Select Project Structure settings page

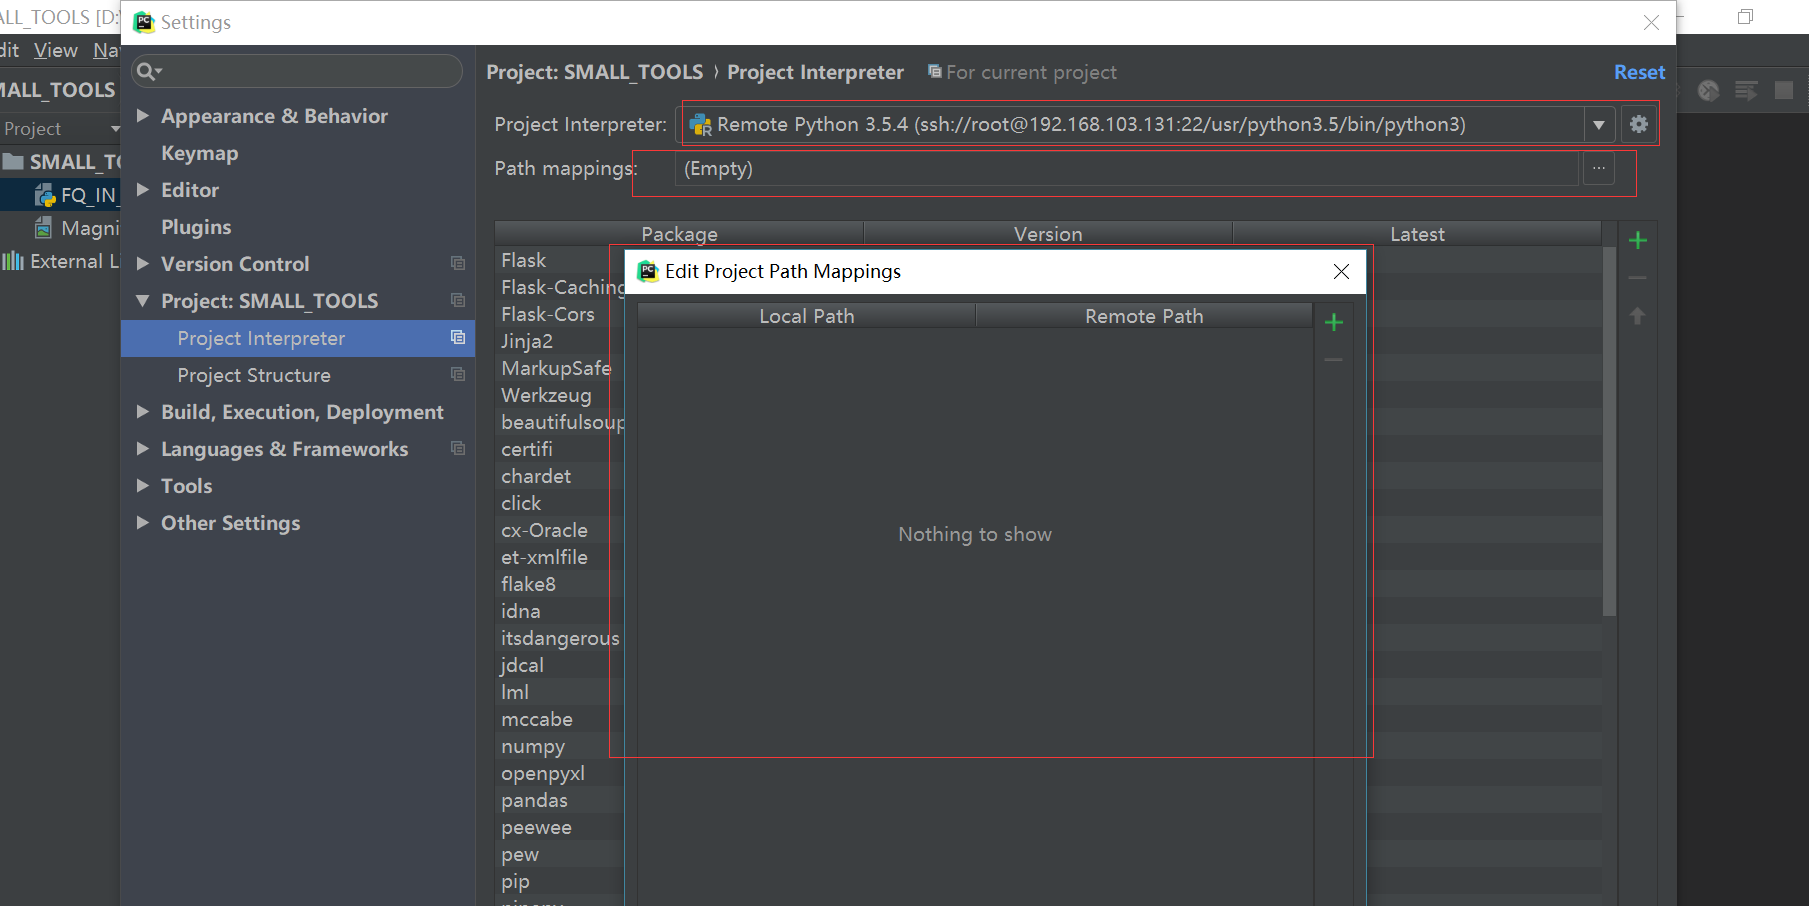pyautogui.click(x=254, y=375)
